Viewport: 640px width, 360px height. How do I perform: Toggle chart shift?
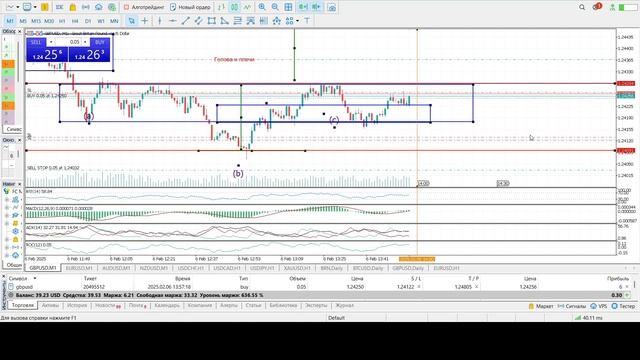click(x=316, y=7)
